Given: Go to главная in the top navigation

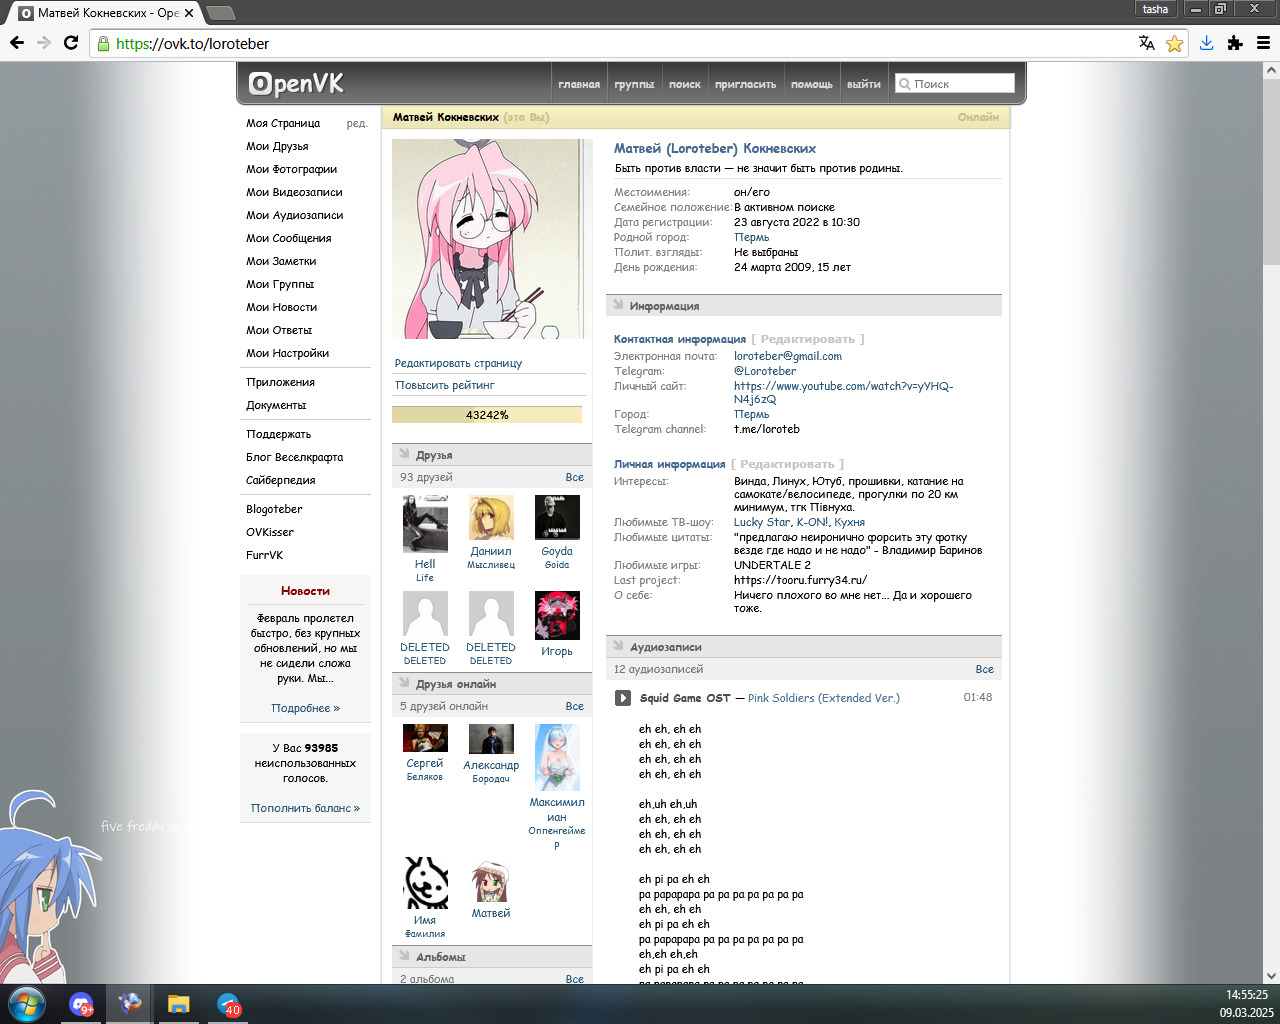Looking at the screenshot, I should tap(579, 84).
